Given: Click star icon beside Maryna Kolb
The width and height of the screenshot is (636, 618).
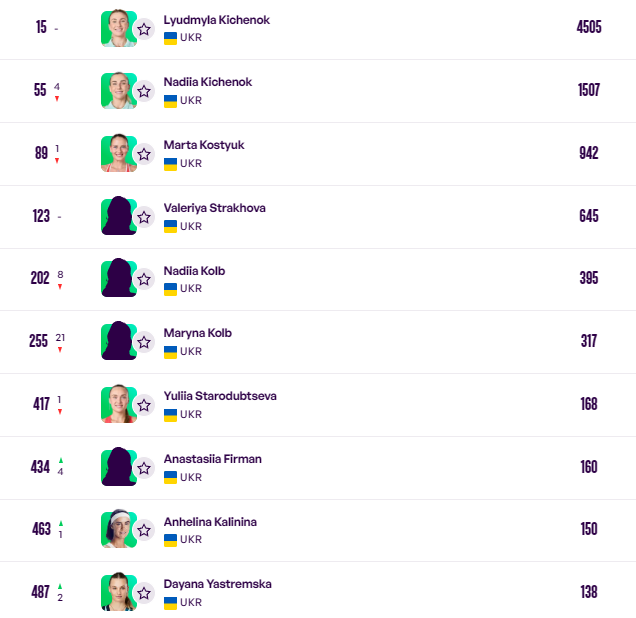Looking at the screenshot, I should click(144, 342).
